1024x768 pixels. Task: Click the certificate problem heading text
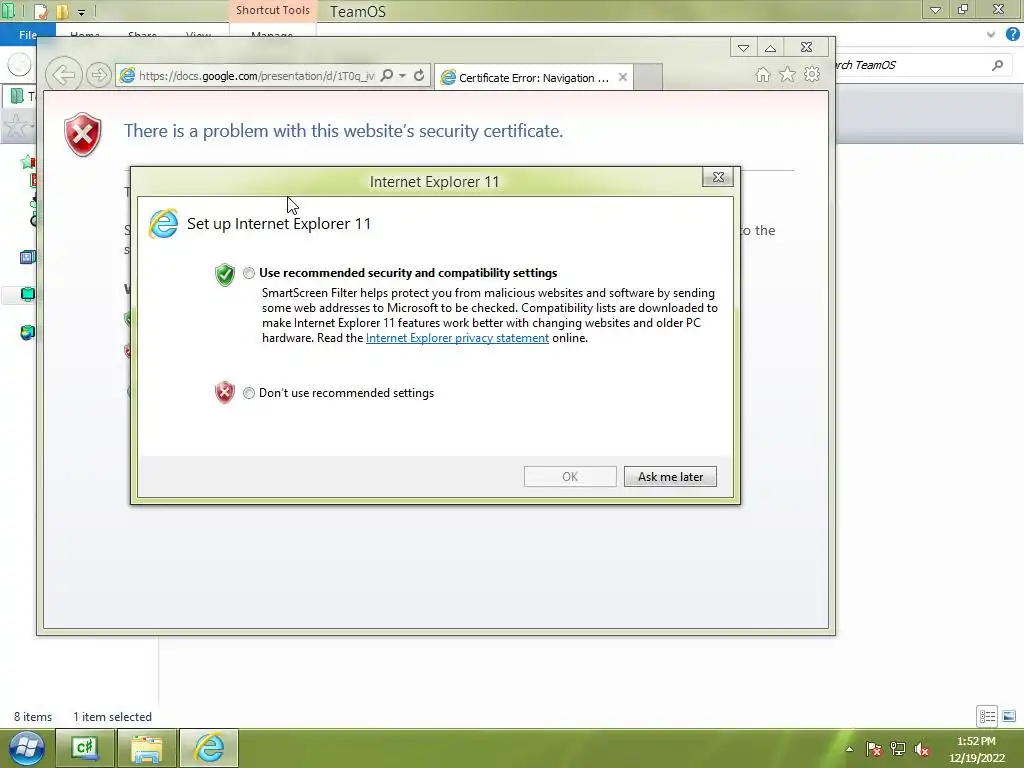tap(344, 131)
